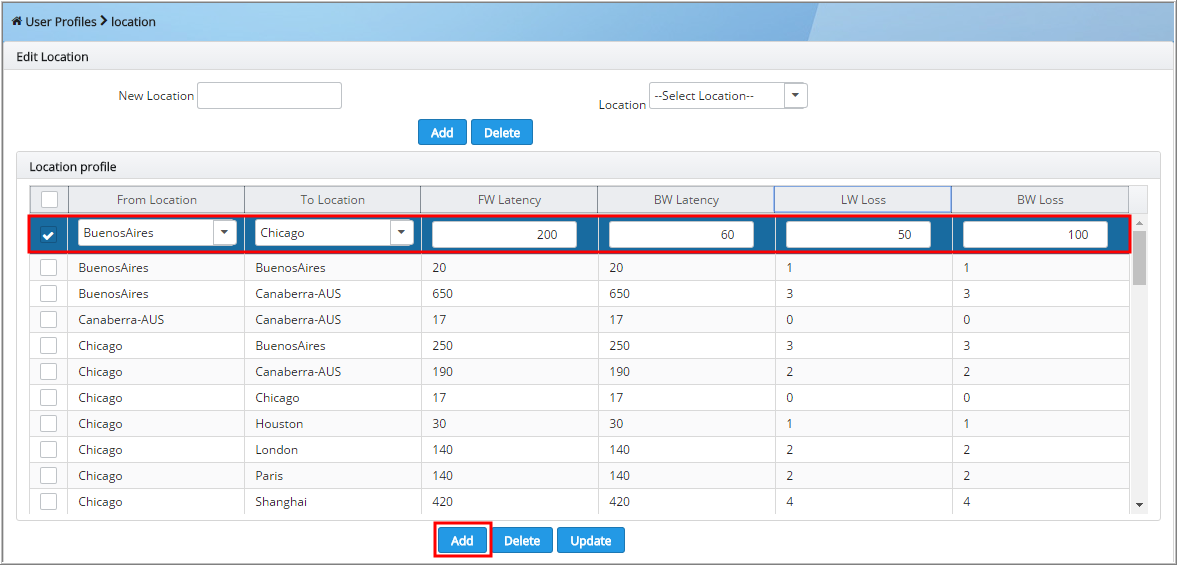Edit FW Latency field with value 200
The width and height of the screenshot is (1177, 565).
tap(504, 234)
